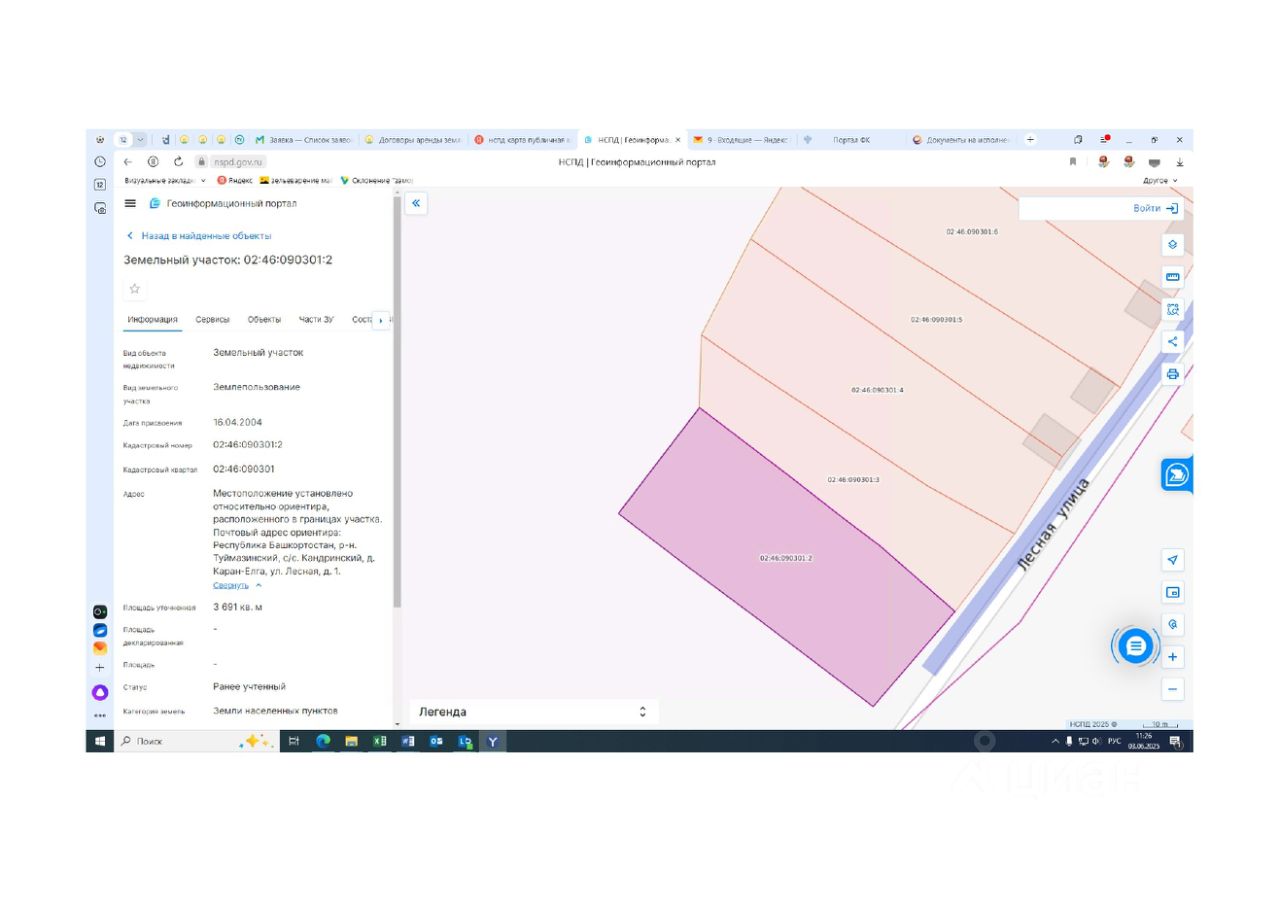Switch to the Сервисы tab
Screen dimensions: 1280x905
(x=212, y=319)
